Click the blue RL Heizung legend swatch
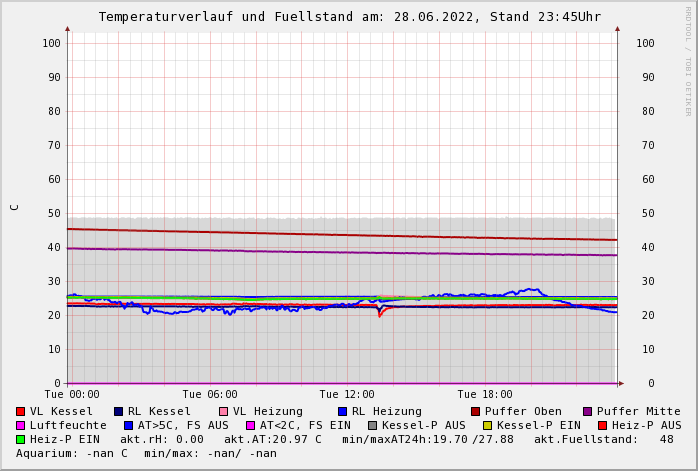 click(x=343, y=412)
